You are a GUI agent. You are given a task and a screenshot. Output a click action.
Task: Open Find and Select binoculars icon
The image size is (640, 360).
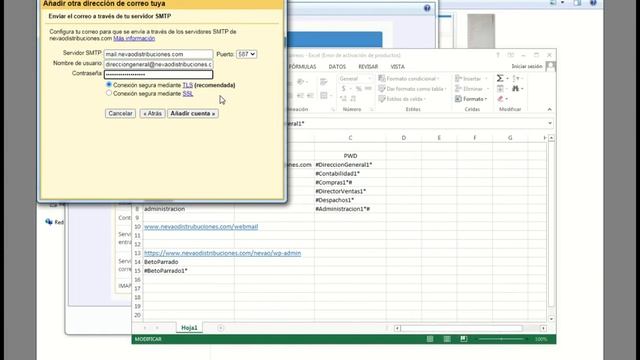pos(516,89)
